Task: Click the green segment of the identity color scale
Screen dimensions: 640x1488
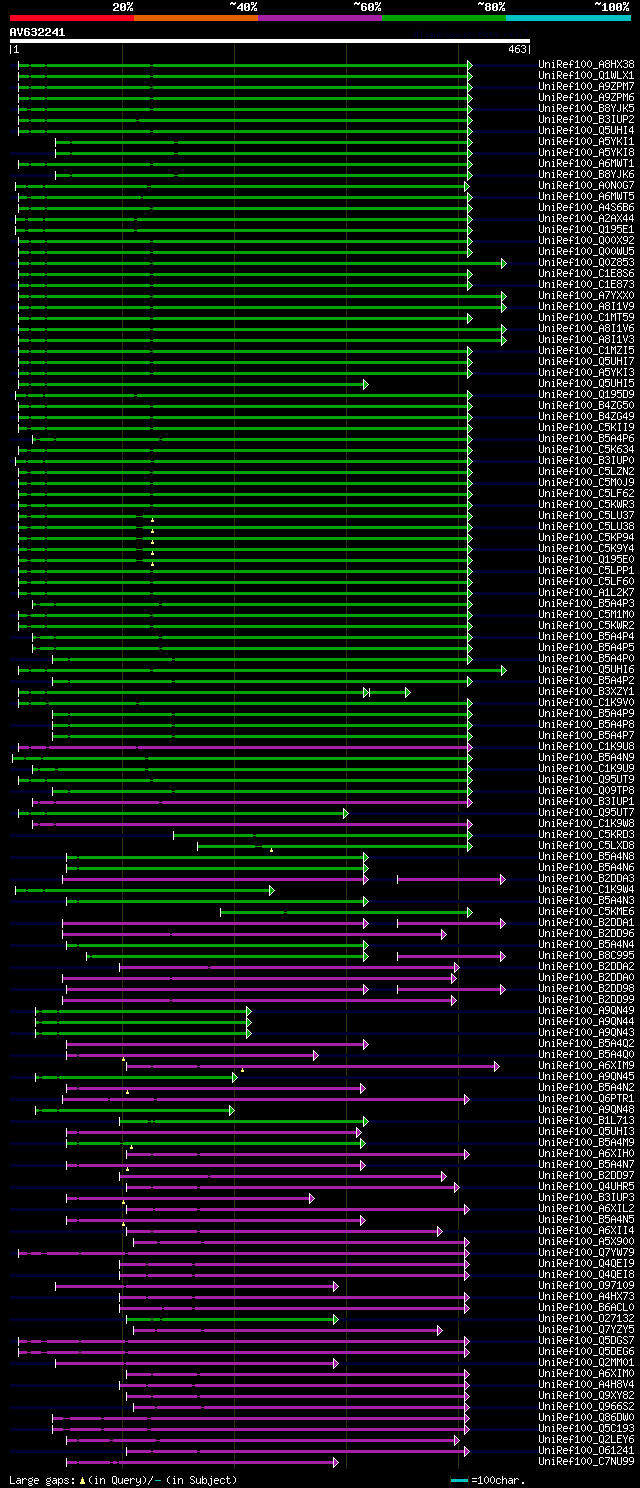Action: [443, 18]
